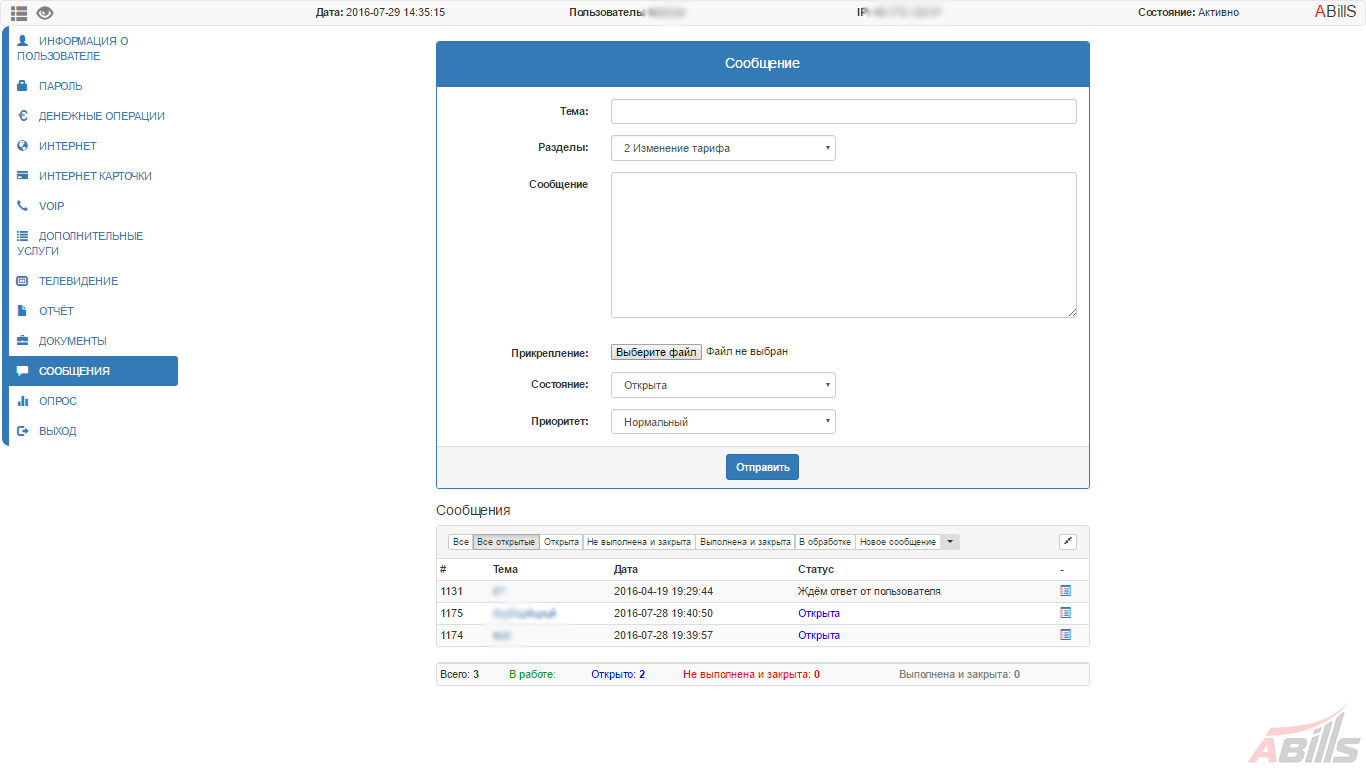Select the Все открытые filter tab
Image resolution: width=1366 pixels, height=768 pixels.
coord(506,542)
